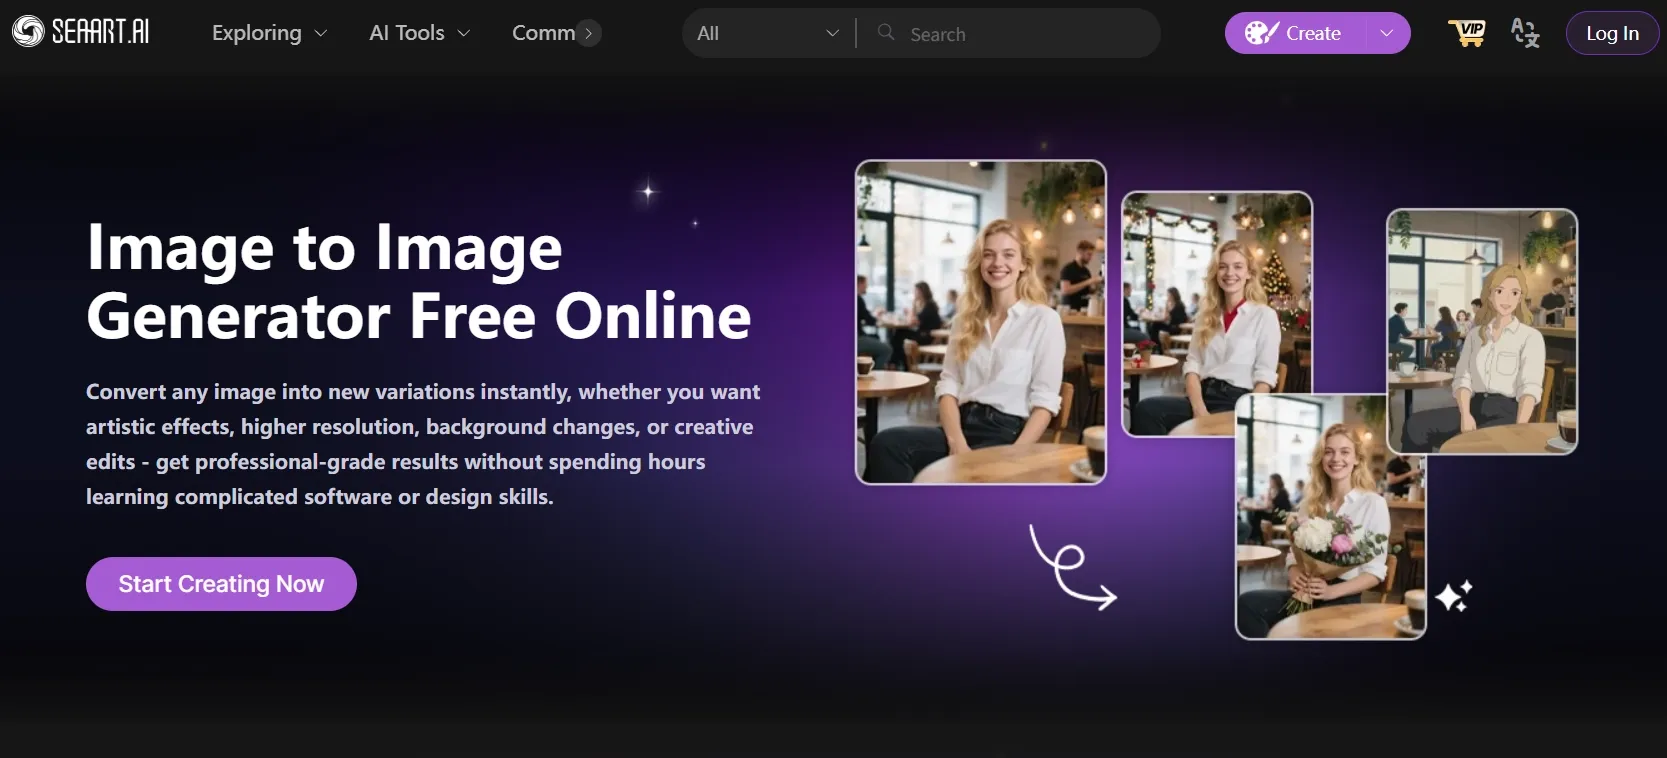Screen dimensions: 1667x758
Task: Expand the AI Tools menu
Action: 419,33
